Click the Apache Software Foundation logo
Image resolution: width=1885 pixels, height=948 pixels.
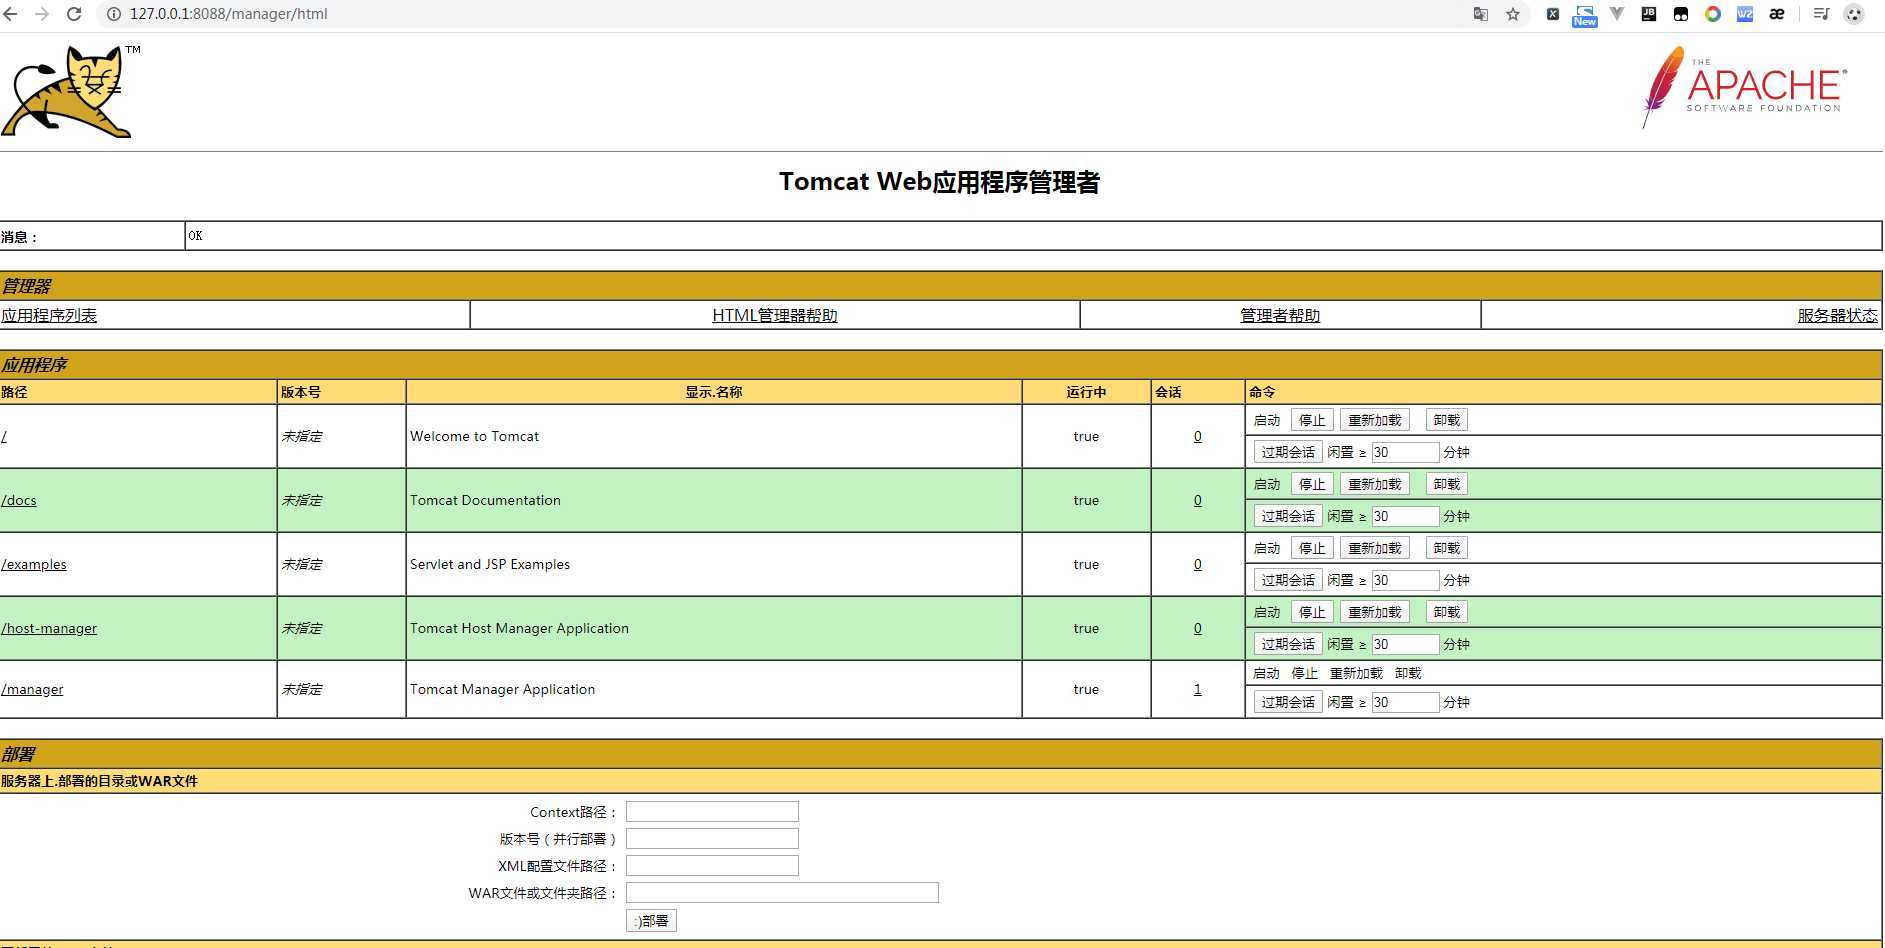click(x=1744, y=88)
